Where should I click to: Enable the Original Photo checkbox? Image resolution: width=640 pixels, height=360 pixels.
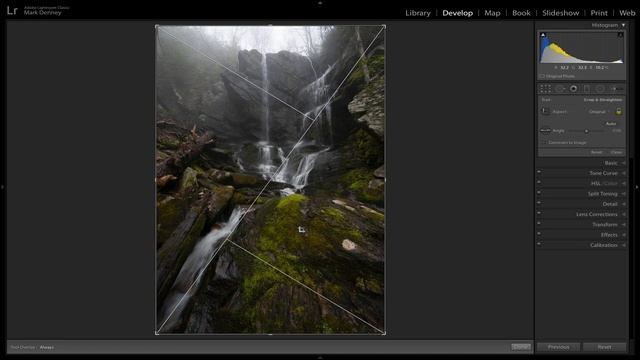pos(542,76)
